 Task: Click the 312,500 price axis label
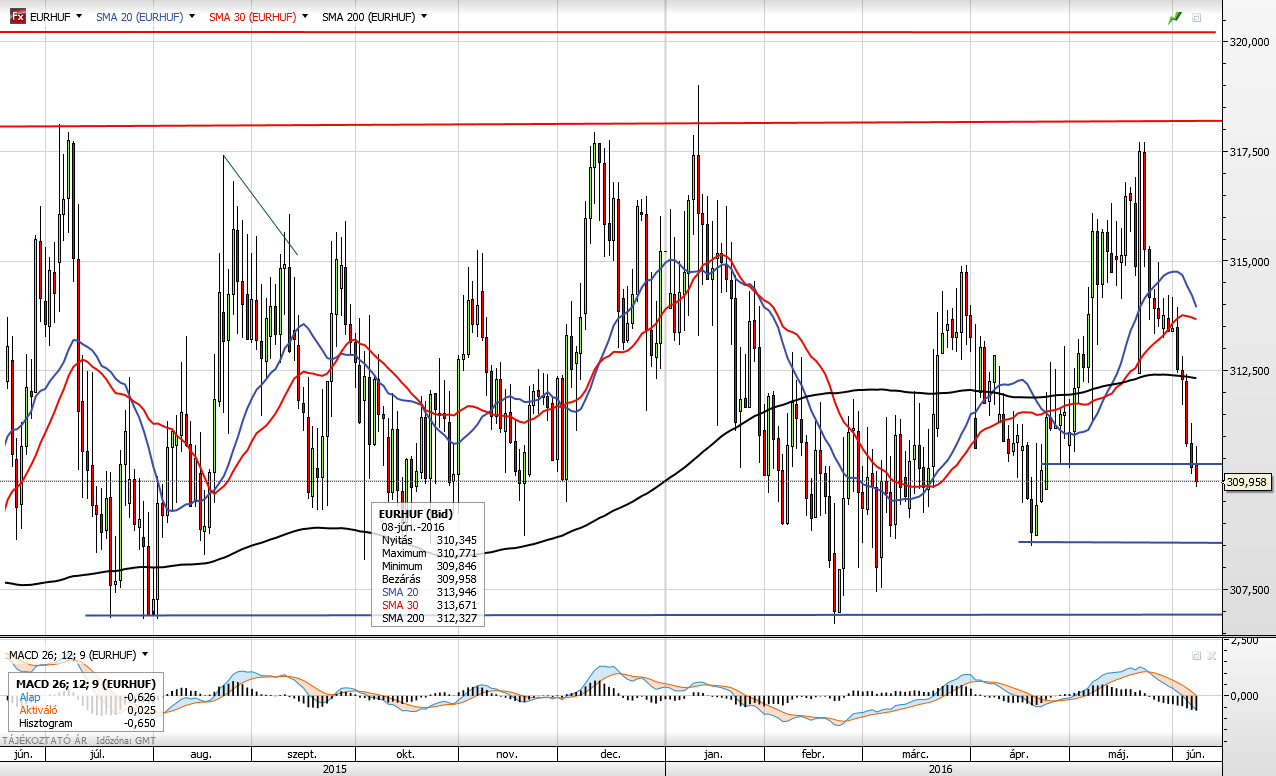(x=1250, y=372)
